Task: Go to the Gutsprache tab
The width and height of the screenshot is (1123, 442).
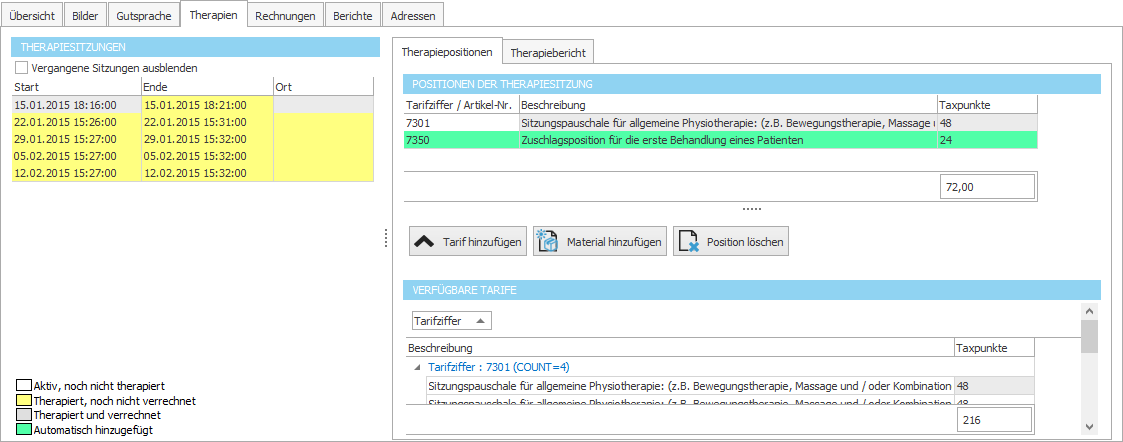Action: (x=143, y=15)
